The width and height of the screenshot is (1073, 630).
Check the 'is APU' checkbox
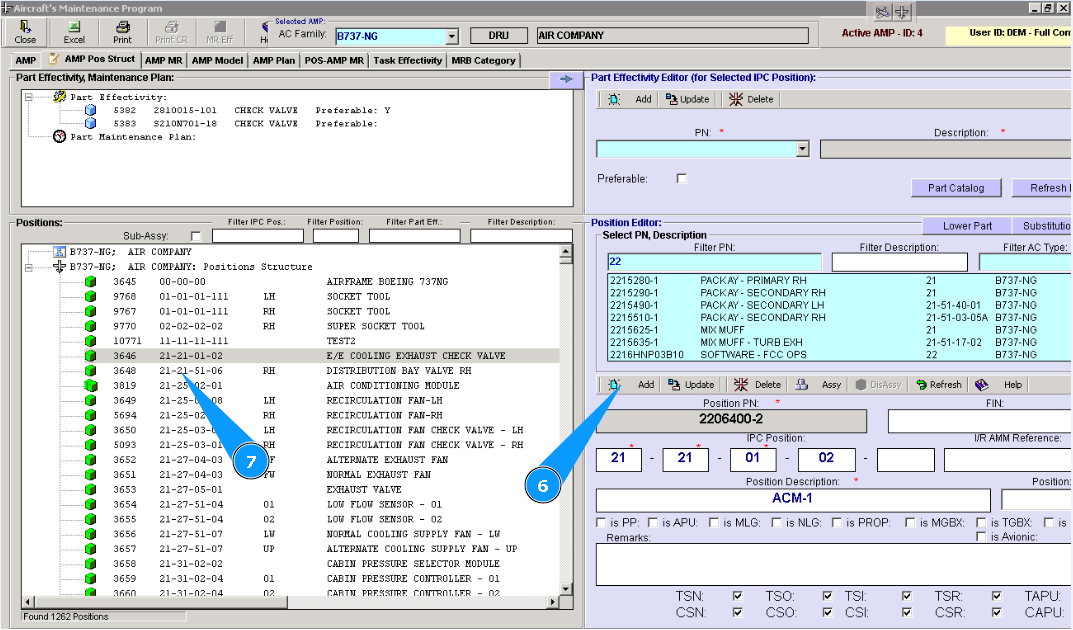(653, 522)
